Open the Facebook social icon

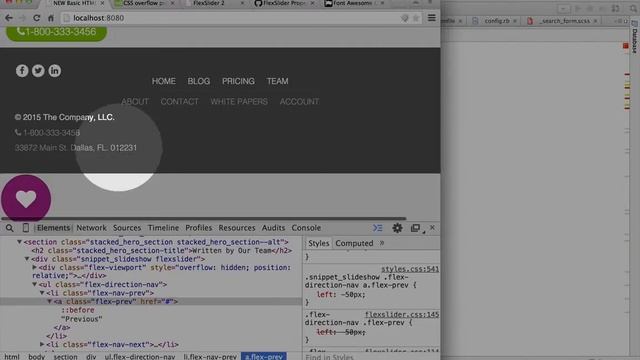[22, 71]
